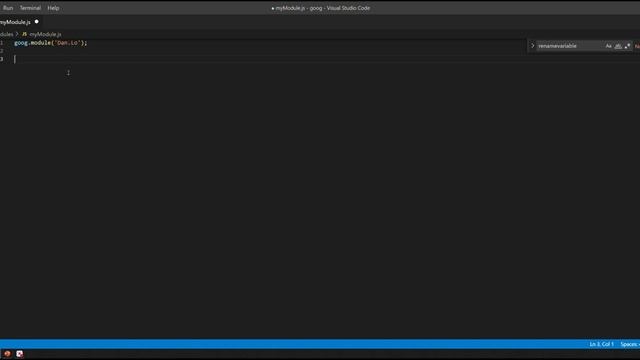The height and width of the screenshot is (360, 640).
Task: Click the unsaved dot on myModule.js tab
Action: (36, 22)
